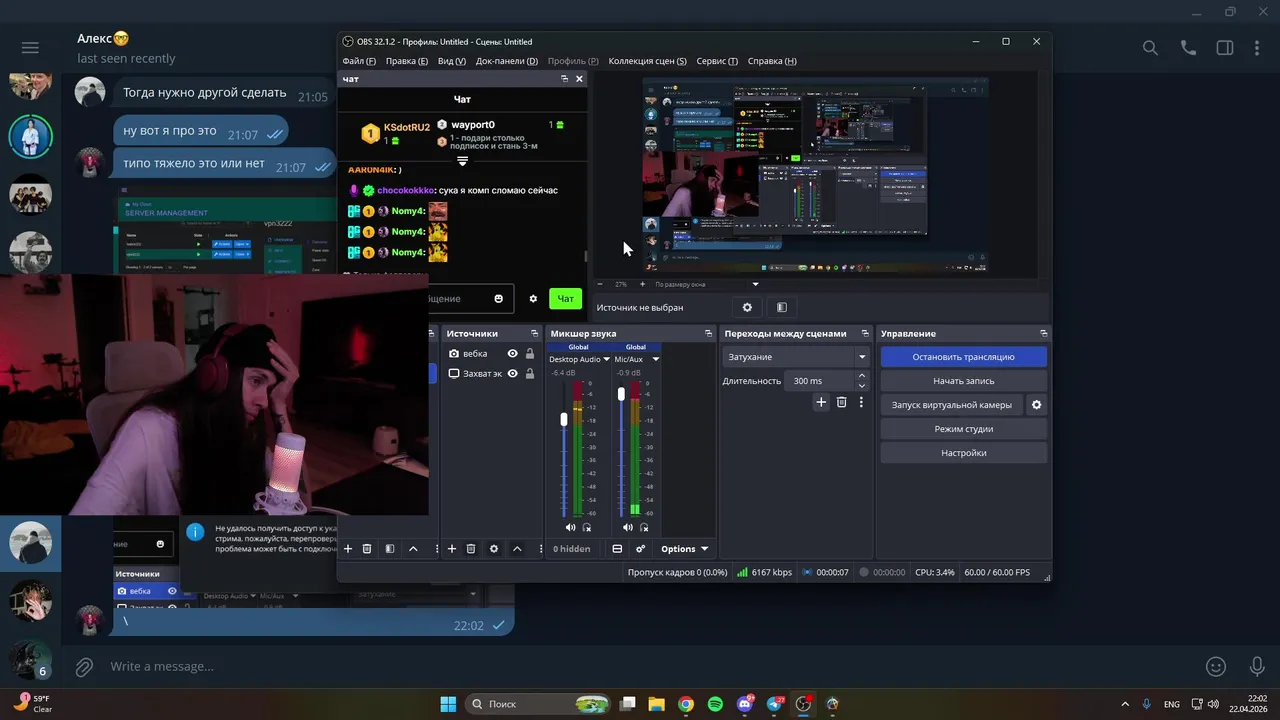
Task: Lock the Захват эк source
Action: click(x=530, y=374)
